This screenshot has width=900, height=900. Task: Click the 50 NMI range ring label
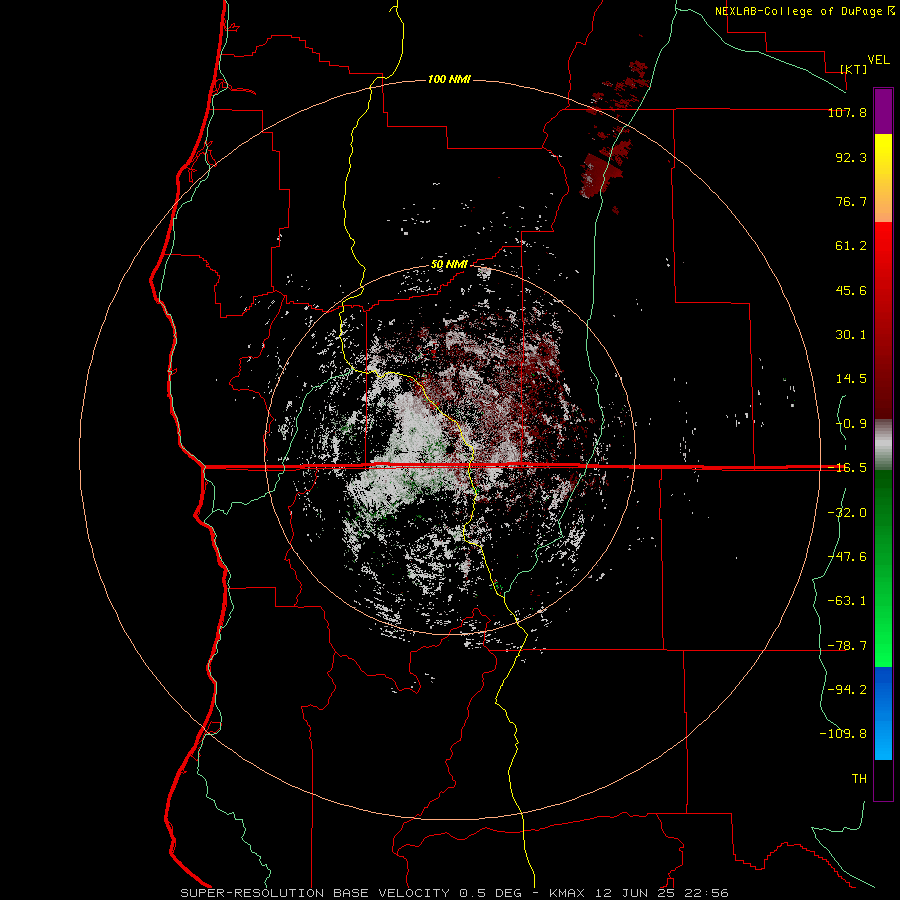pyautogui.click(x=449, y=265)
